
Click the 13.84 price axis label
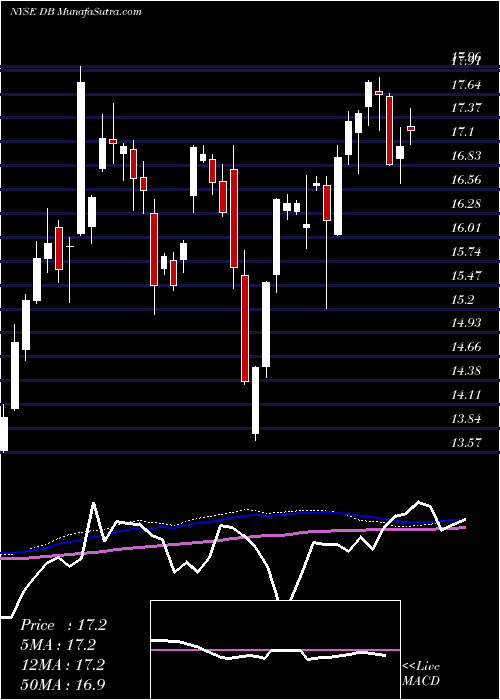(x=466, y=419)
